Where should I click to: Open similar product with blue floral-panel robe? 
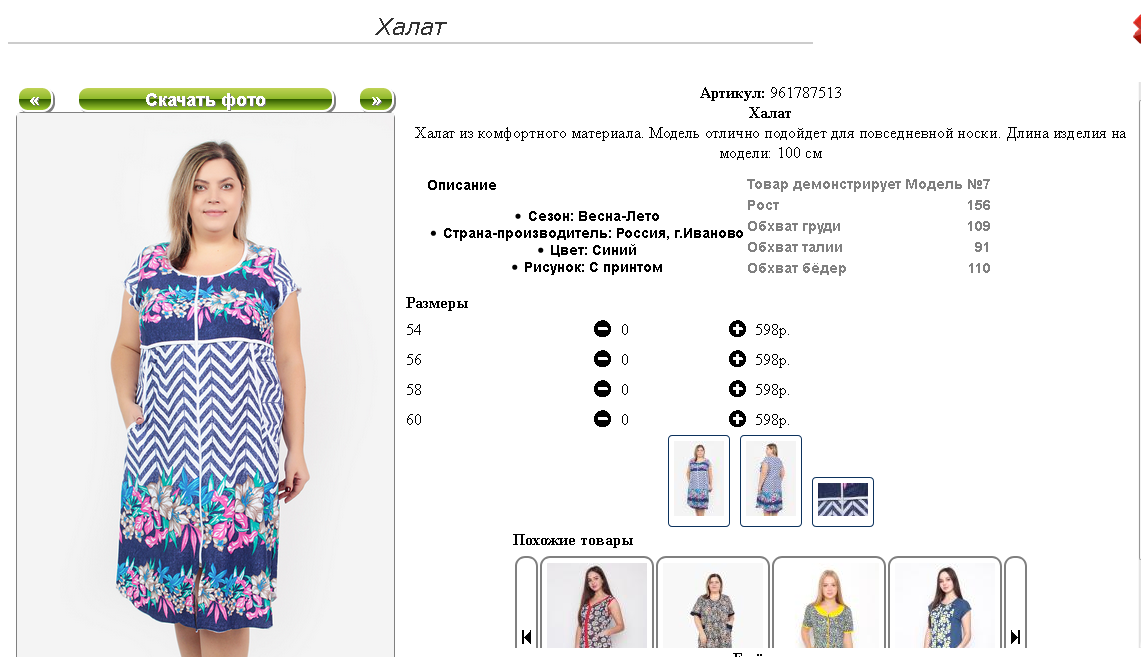tap(945, 605)
